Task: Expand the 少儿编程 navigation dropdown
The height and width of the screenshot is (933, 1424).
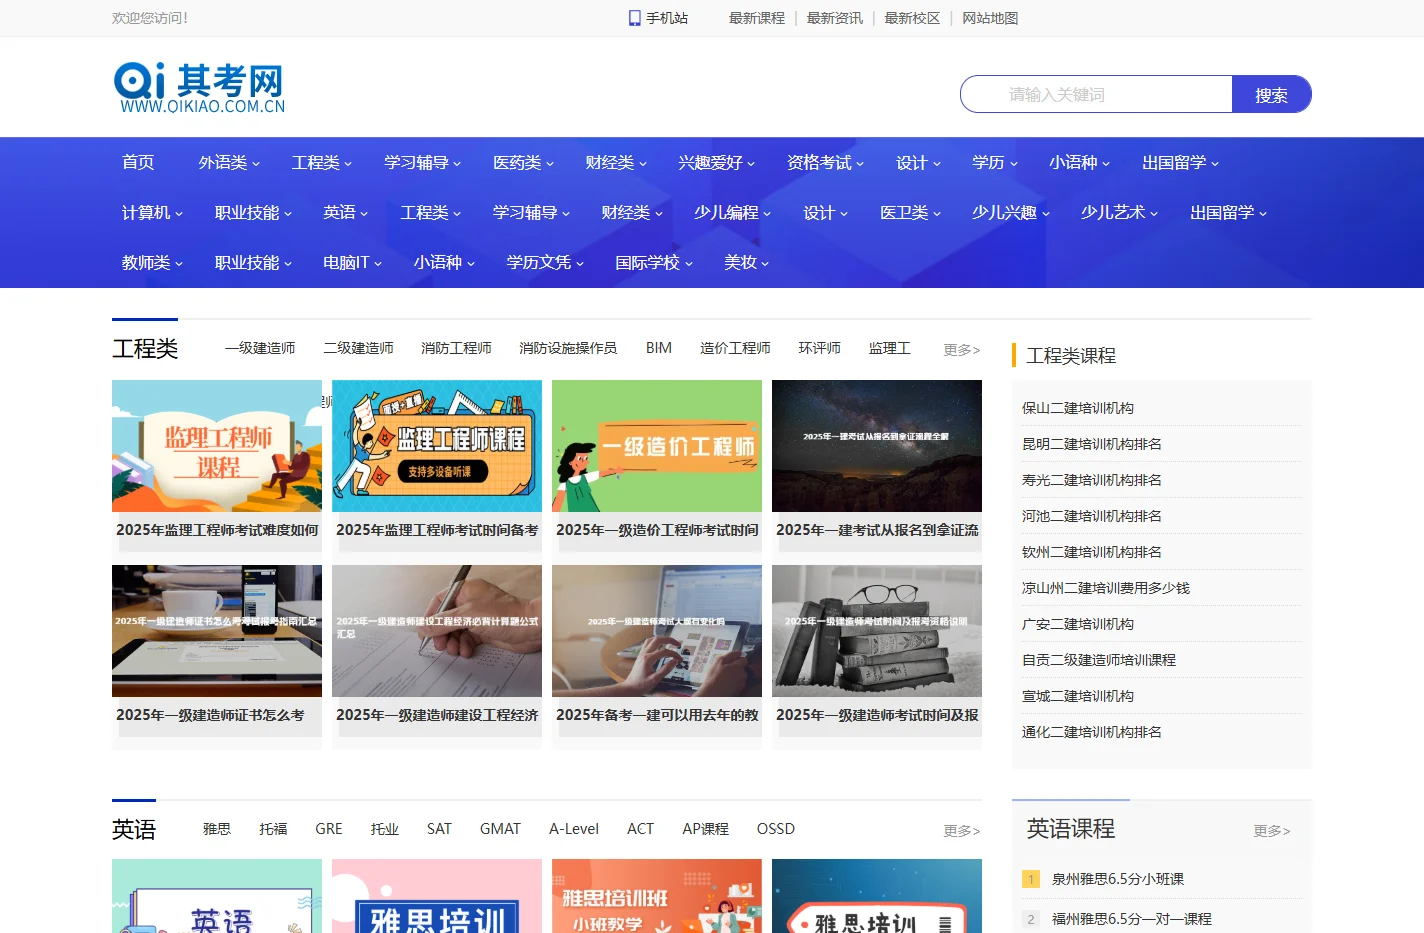Action: pos(733,212)
